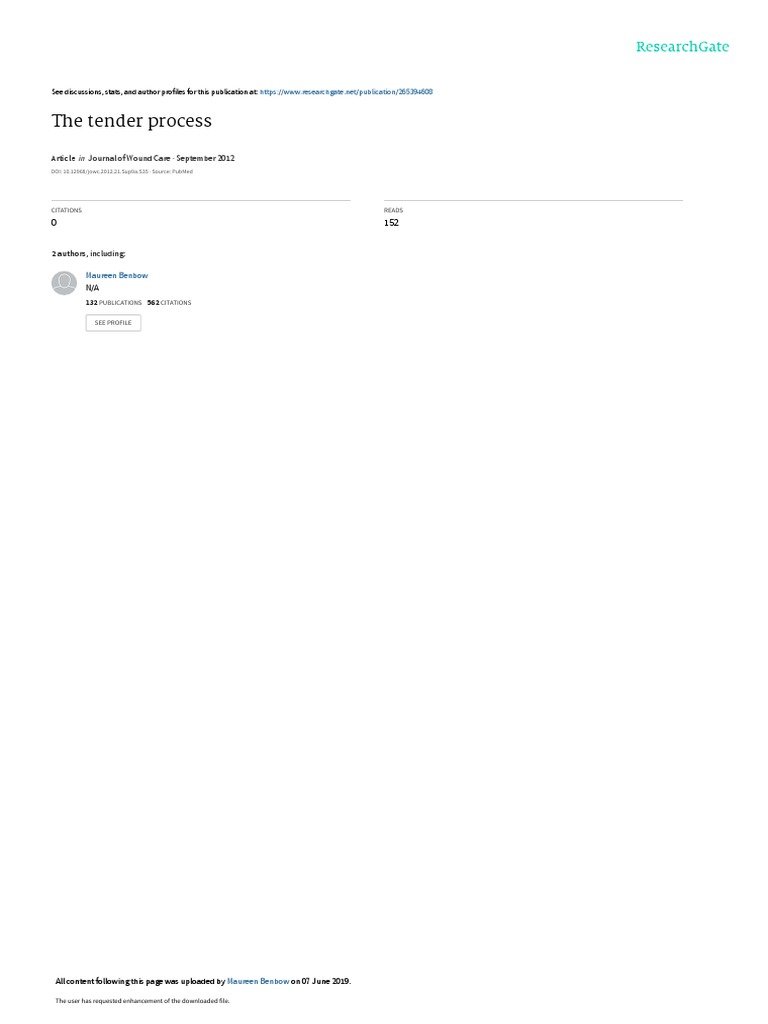
Task: Open the researchgate.net publication URL
Action: click(x=346, y=92)
